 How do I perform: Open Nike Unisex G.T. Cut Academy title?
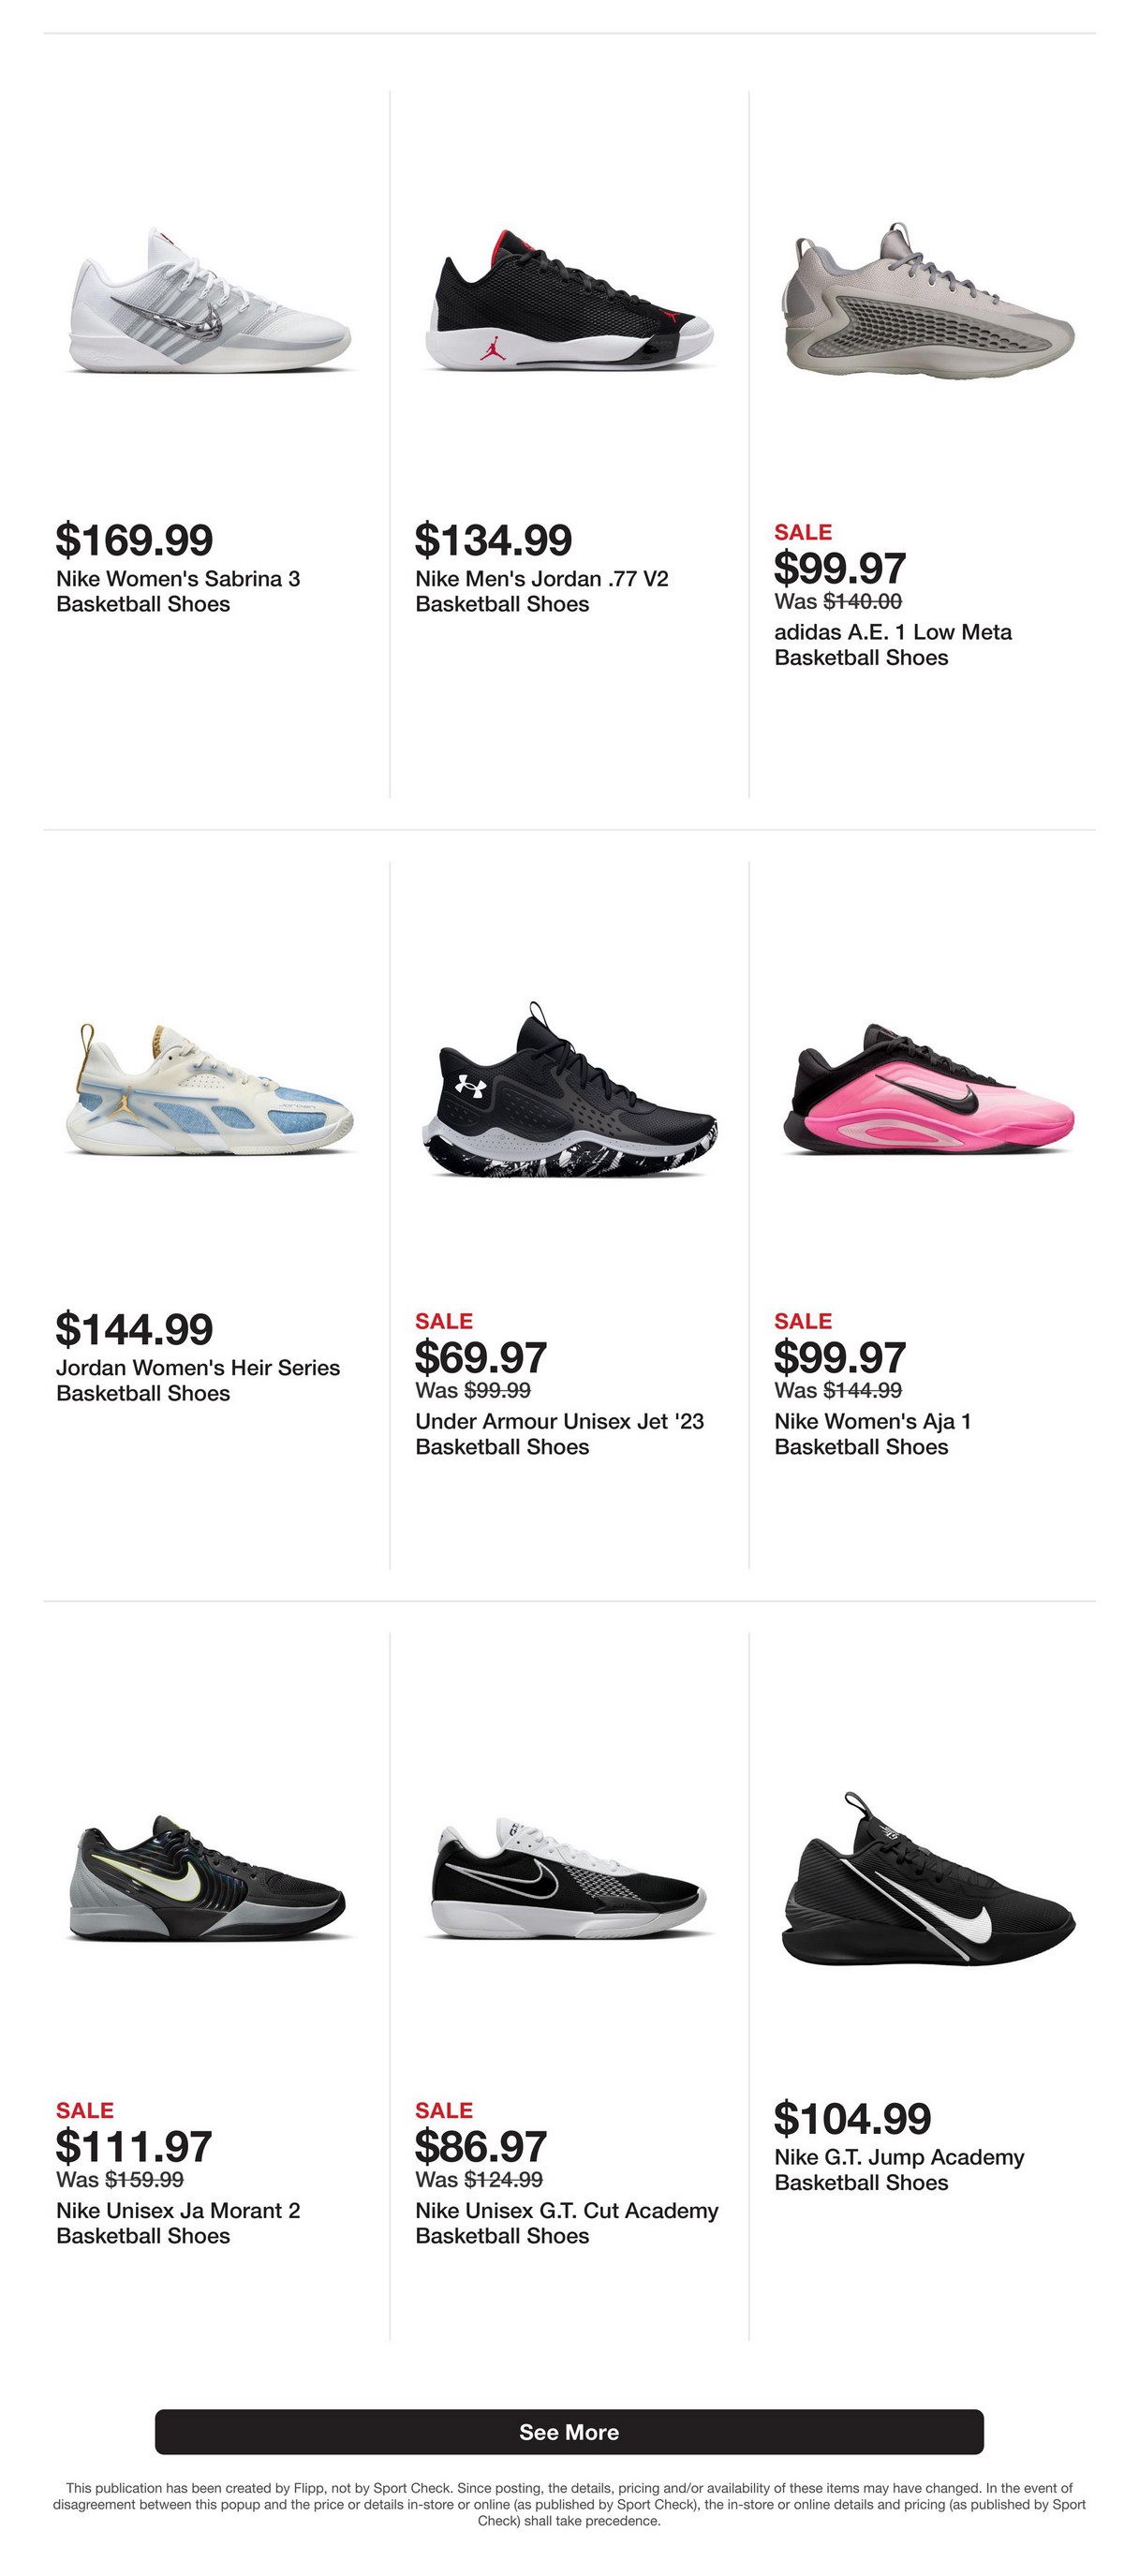point(566,2223)
